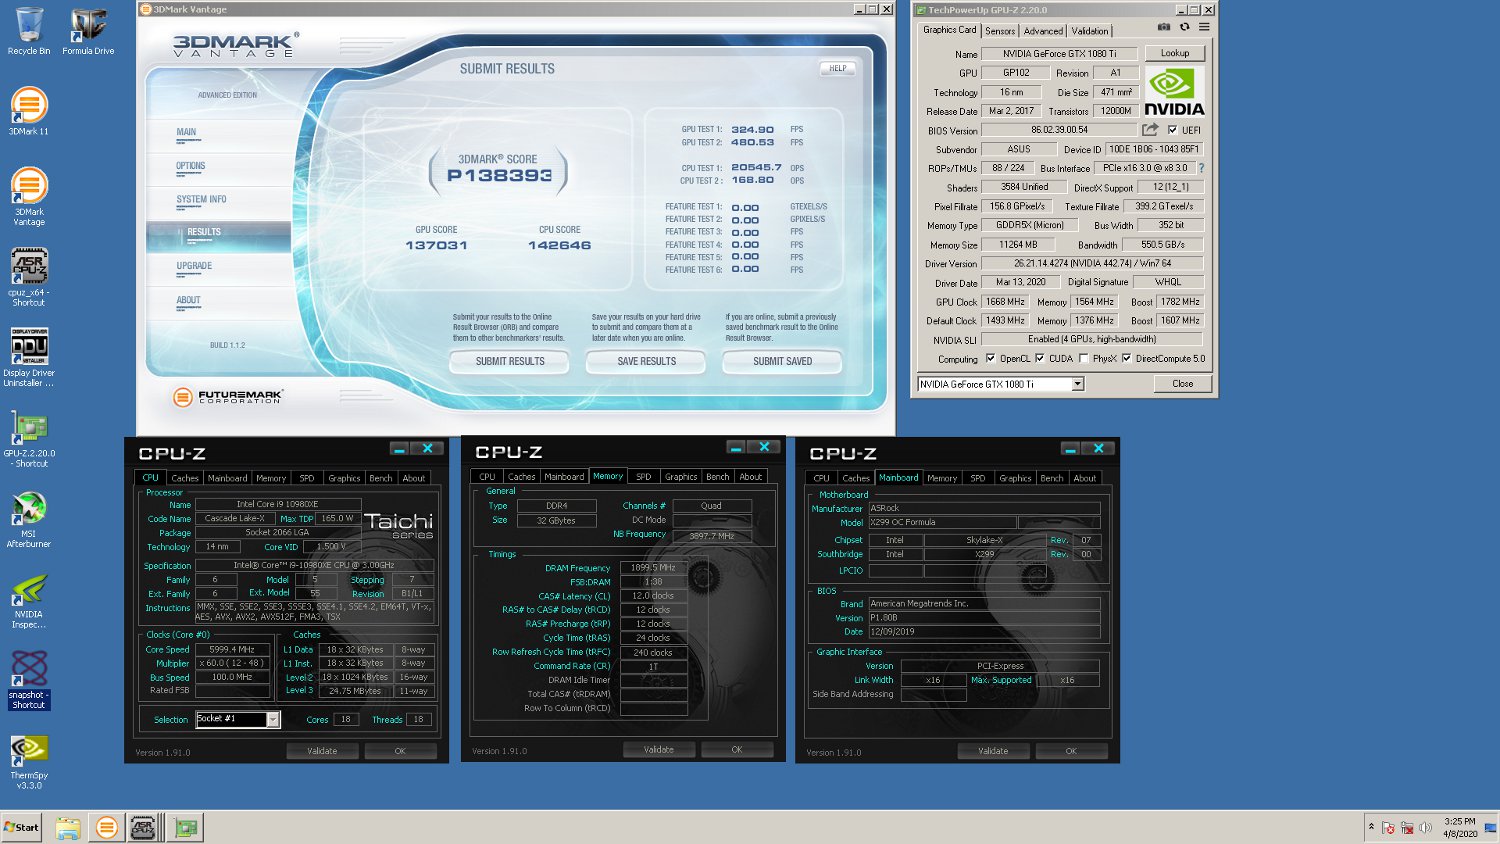Switch to the GPU-Z Validation tab
This screenshot has width=1500, height=844.
pos(1089,31)
